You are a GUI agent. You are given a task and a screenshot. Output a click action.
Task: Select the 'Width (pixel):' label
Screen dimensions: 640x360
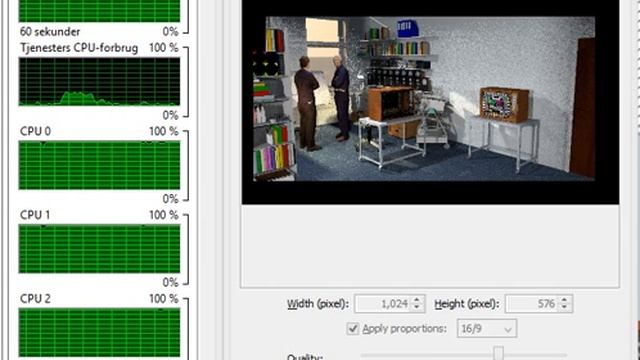pos(318,304)
